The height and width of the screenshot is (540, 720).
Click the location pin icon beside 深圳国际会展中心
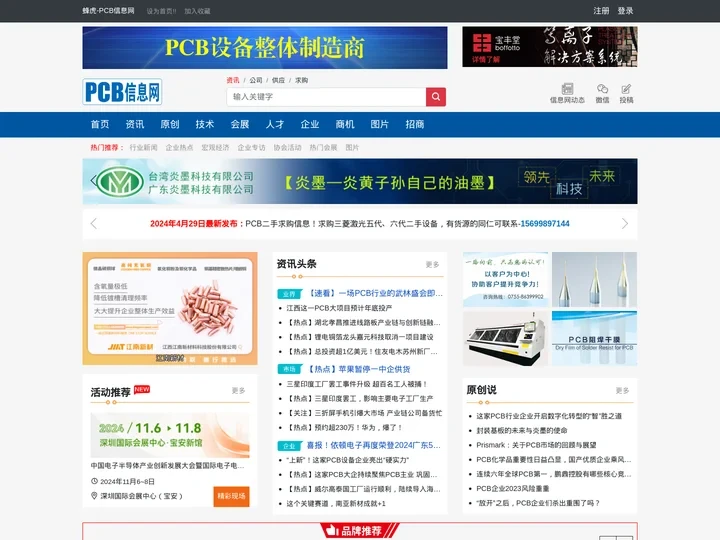(x=94, y=496)
